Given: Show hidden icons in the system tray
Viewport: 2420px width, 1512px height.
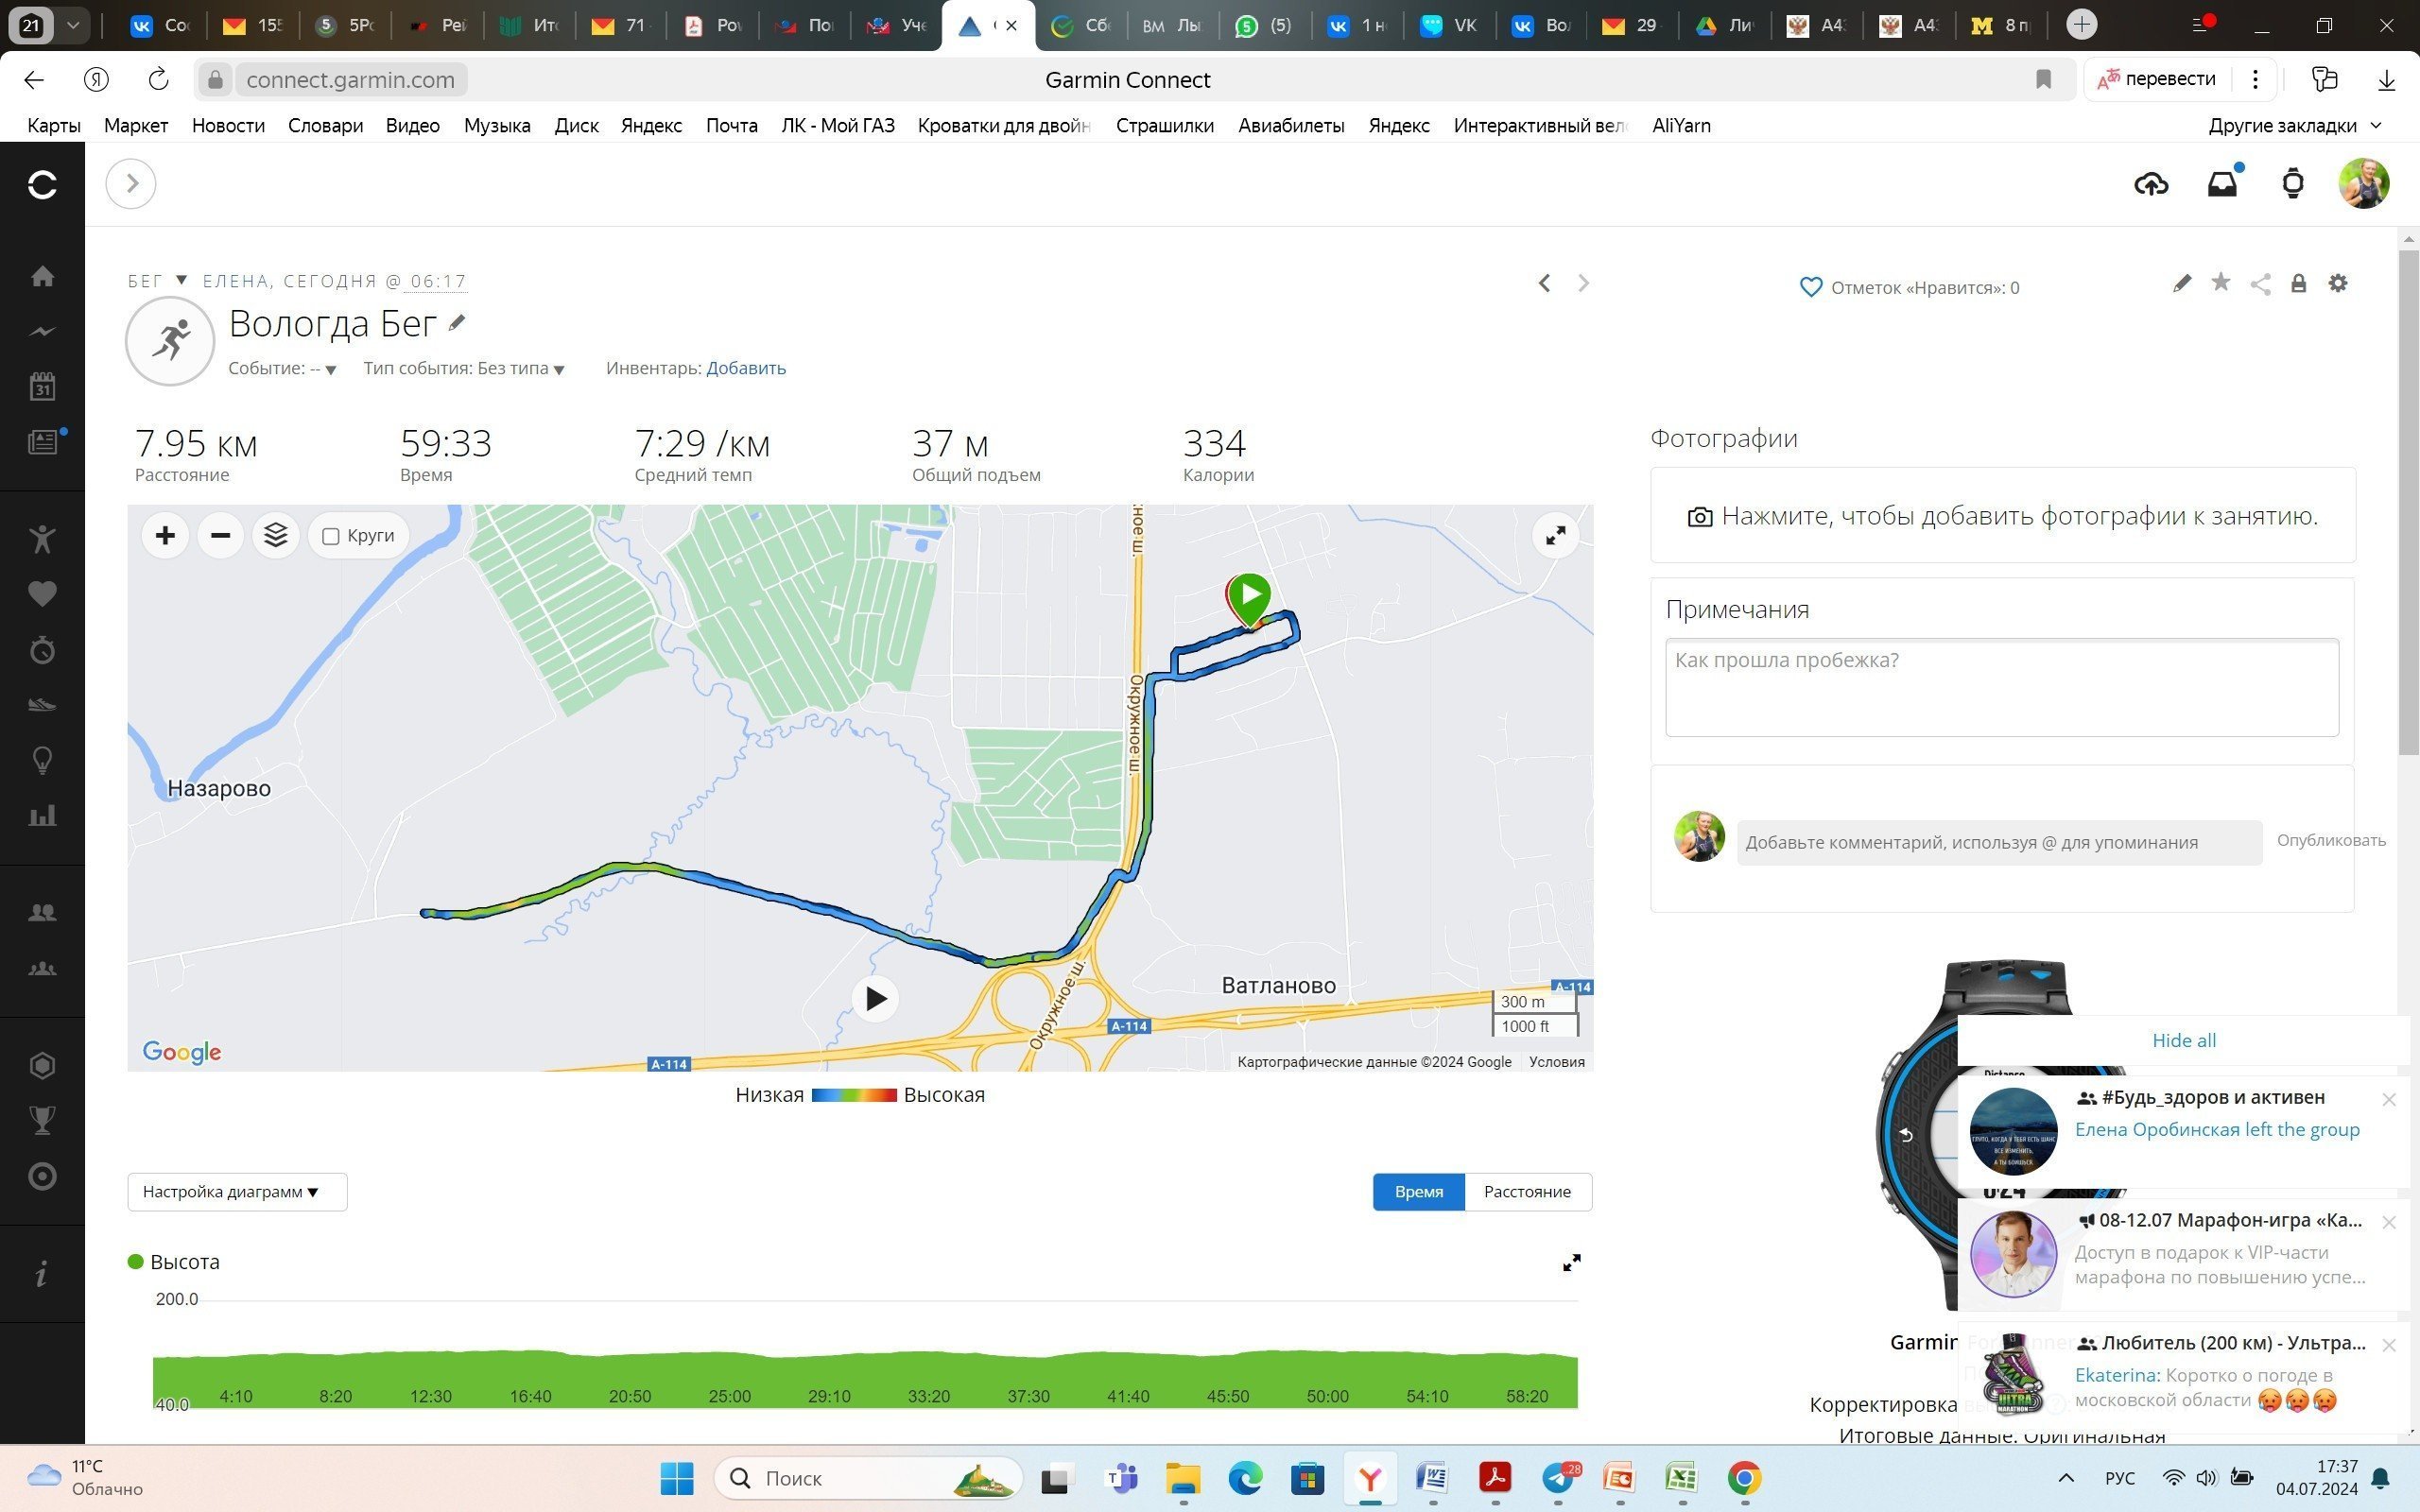Looking at the screenshot, I should [x=2066, y=1478].
